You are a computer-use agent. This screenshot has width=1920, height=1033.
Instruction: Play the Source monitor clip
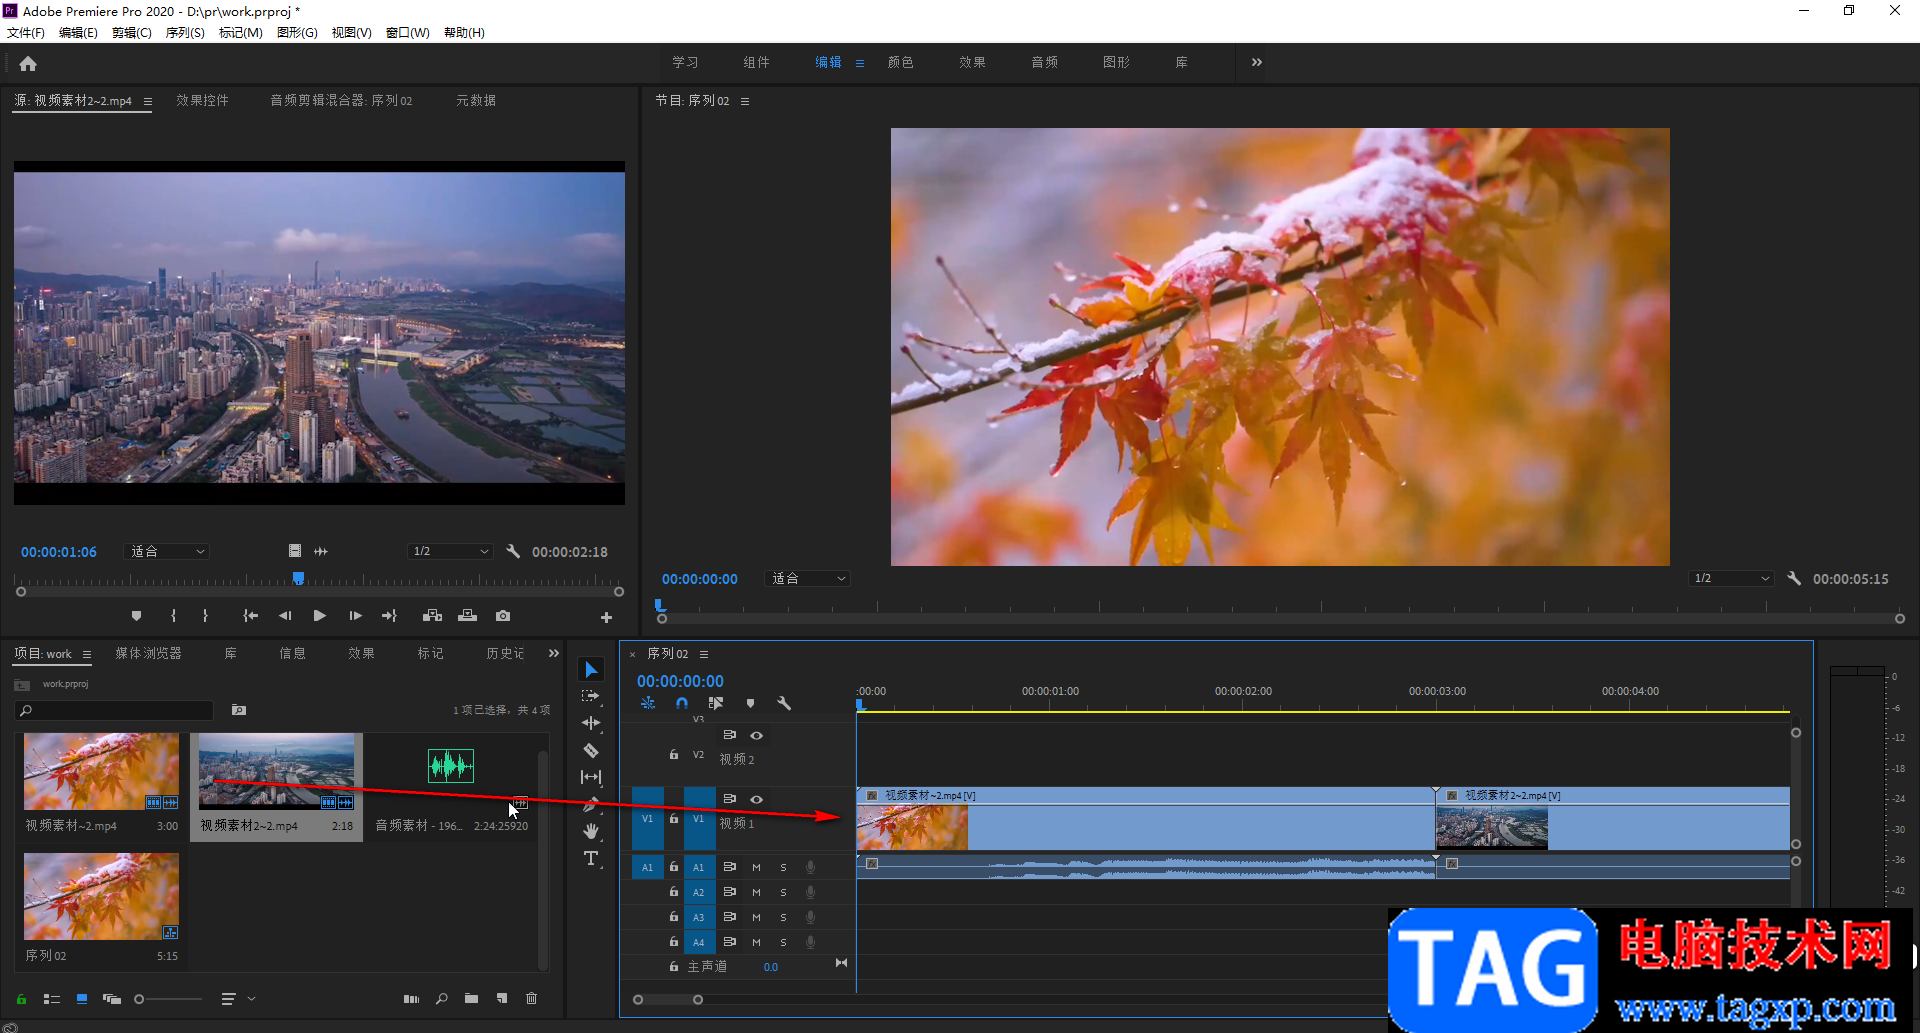320,616
